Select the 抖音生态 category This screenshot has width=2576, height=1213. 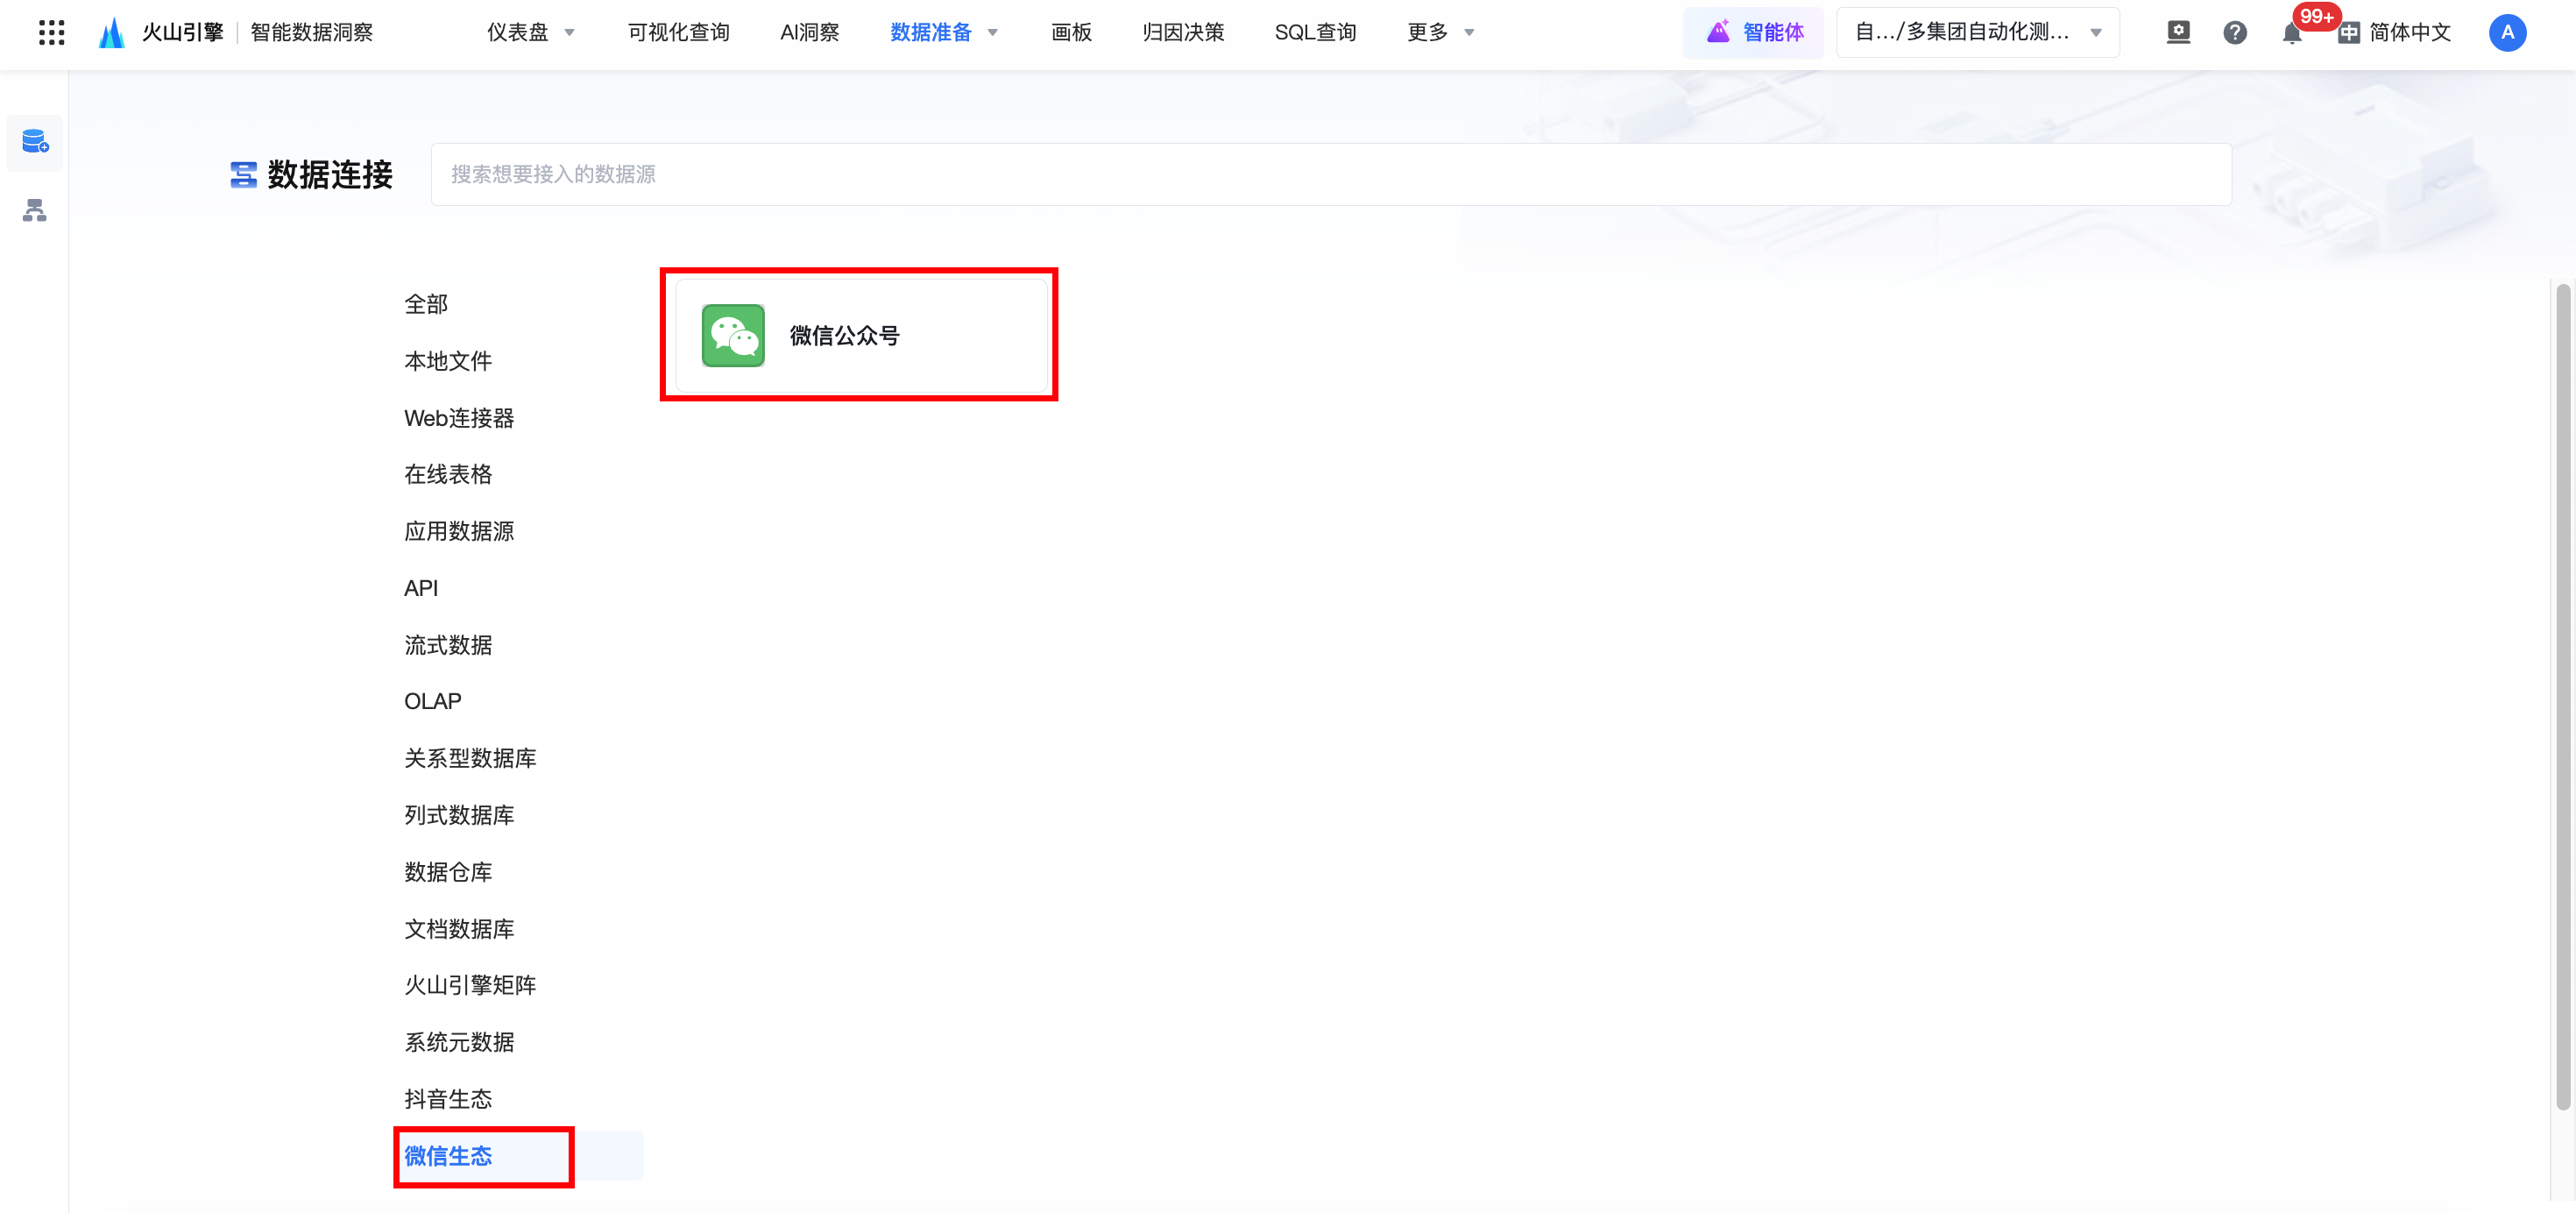(448, 1099)
